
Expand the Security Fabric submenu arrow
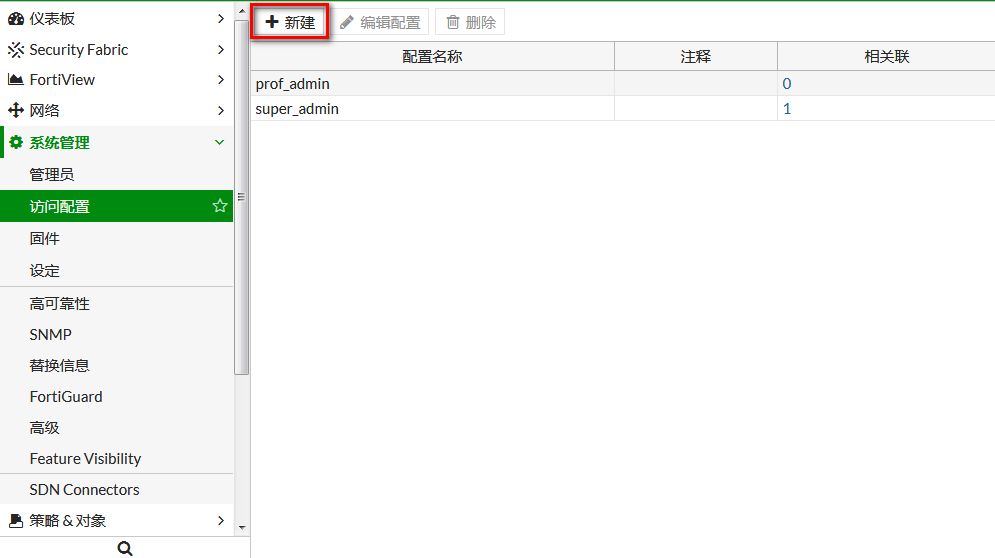tap(220, 50)
